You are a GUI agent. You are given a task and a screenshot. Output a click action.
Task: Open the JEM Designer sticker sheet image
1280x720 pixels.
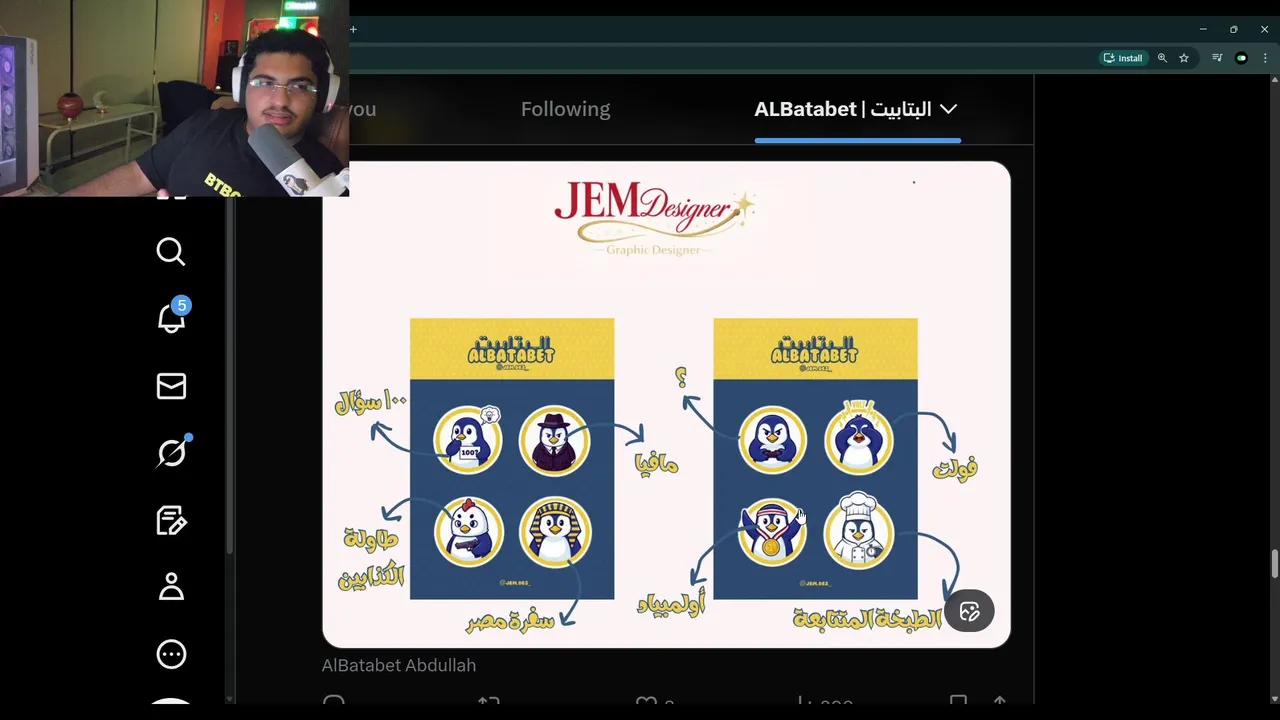[666, 404]
